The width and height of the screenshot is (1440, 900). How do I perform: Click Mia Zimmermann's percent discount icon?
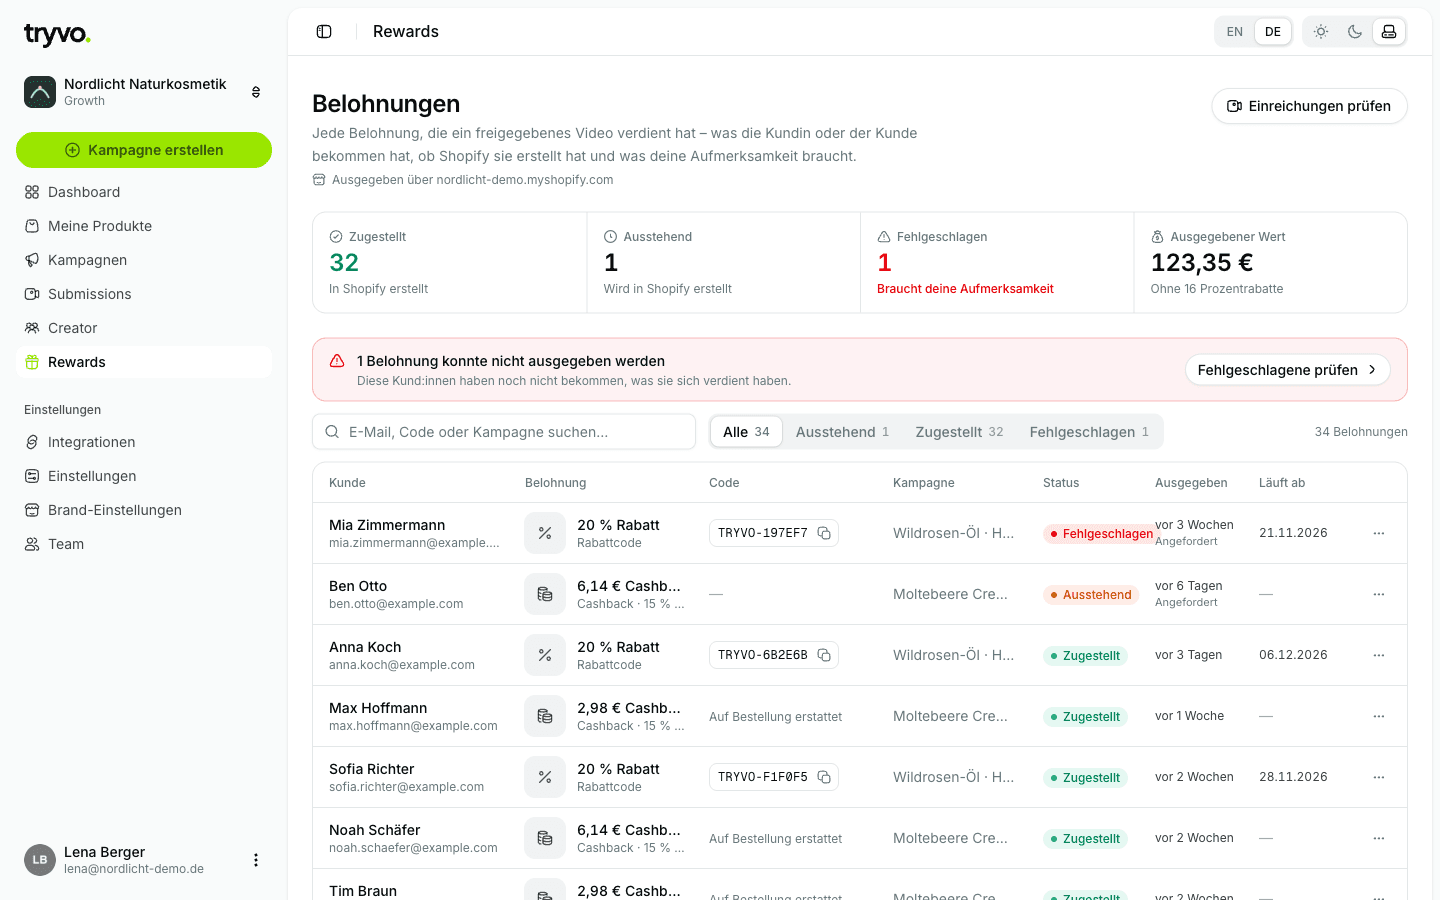[545, 533]
